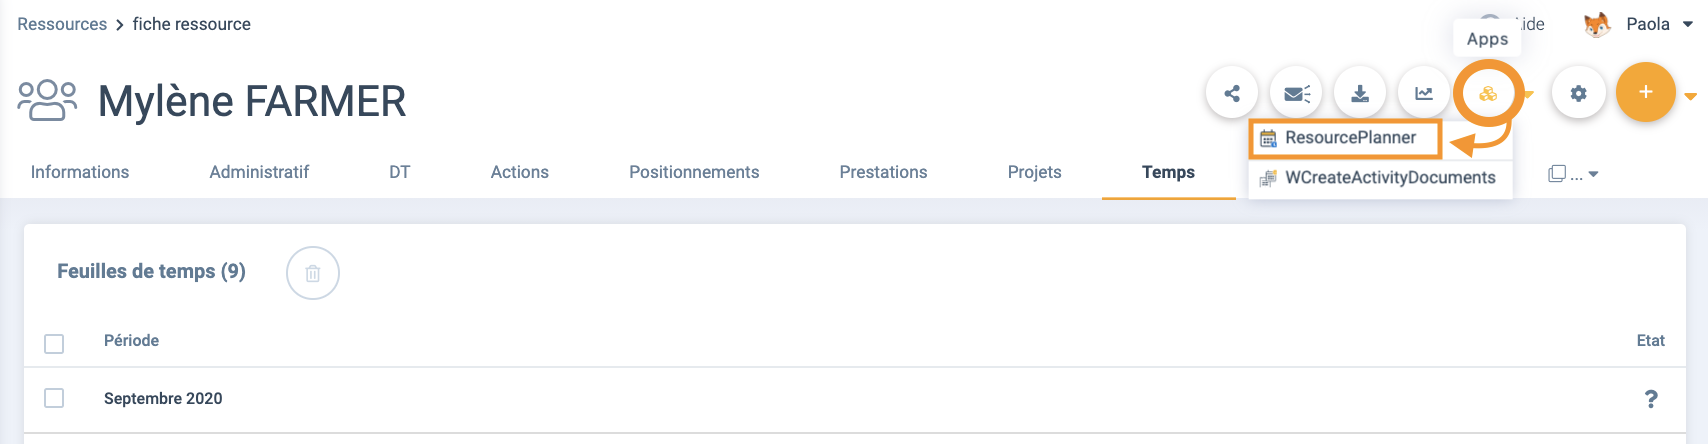This screenshot has width=1708, height=444.
Task: Open the chart reporting icon
Action: tap(1424, 93)
